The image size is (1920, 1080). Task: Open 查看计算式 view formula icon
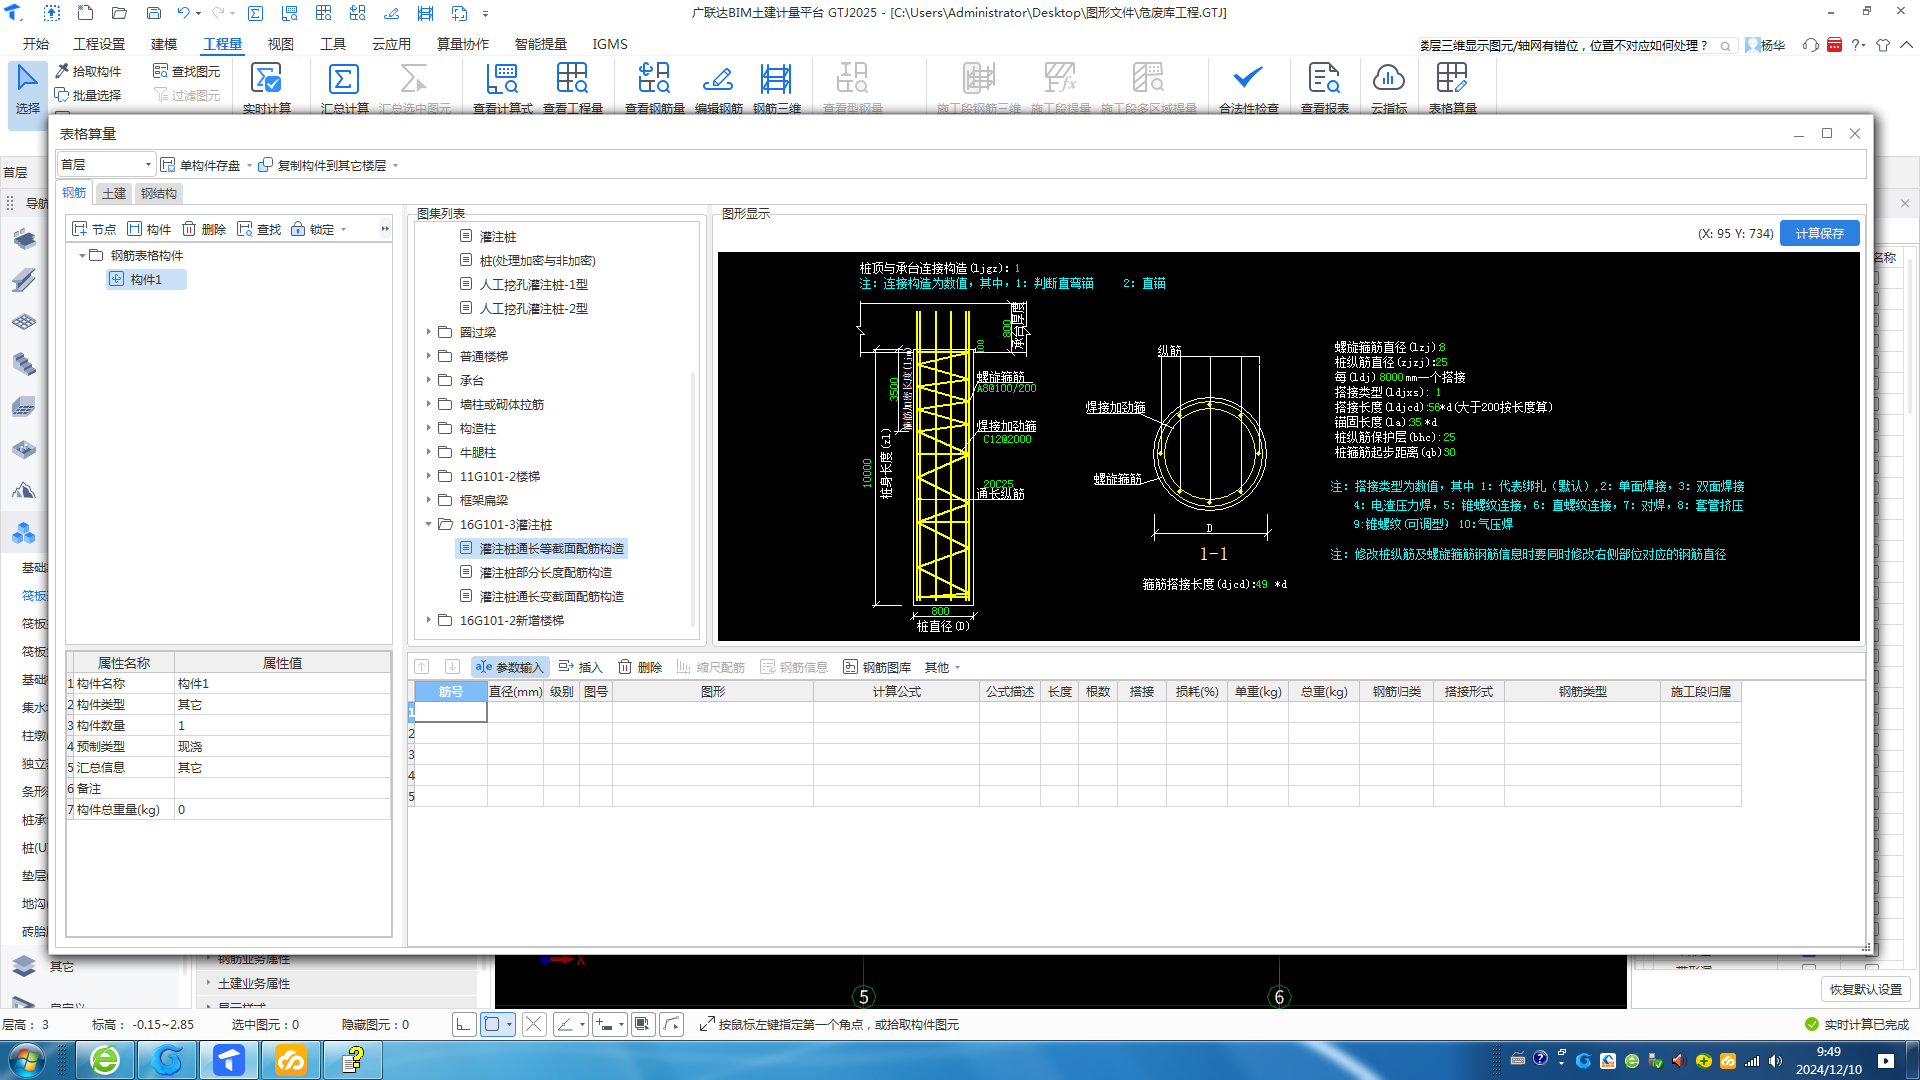pos(502,88)
